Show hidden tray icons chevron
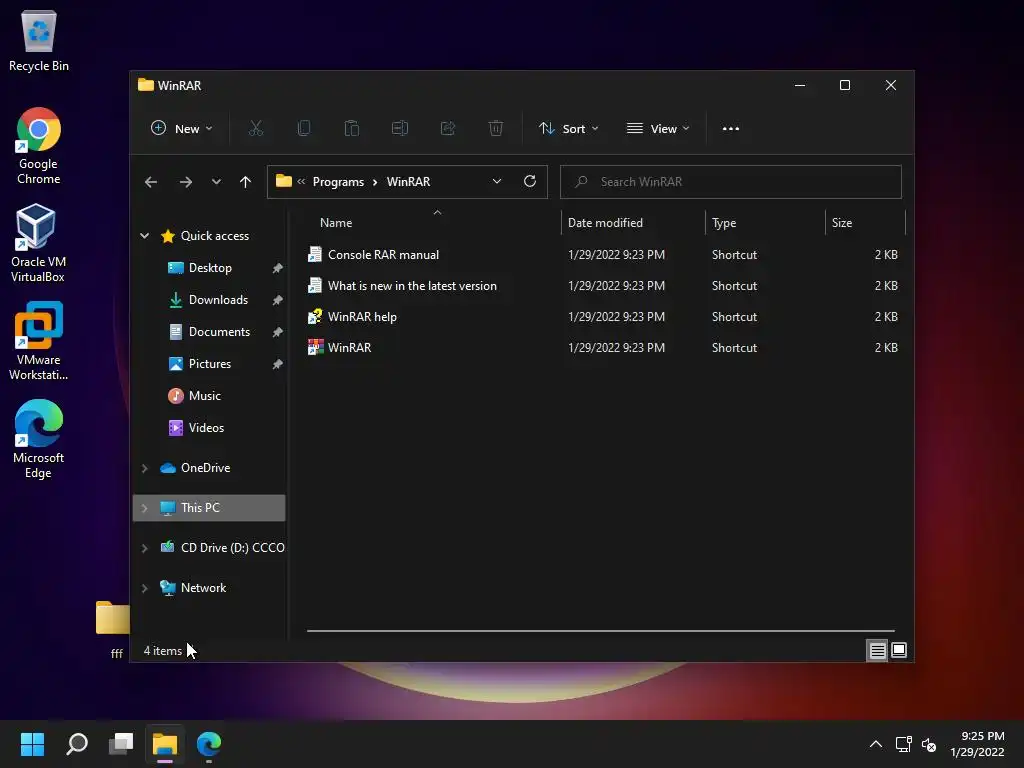This screenshot has width=1024, height=768. pos(876,744)
